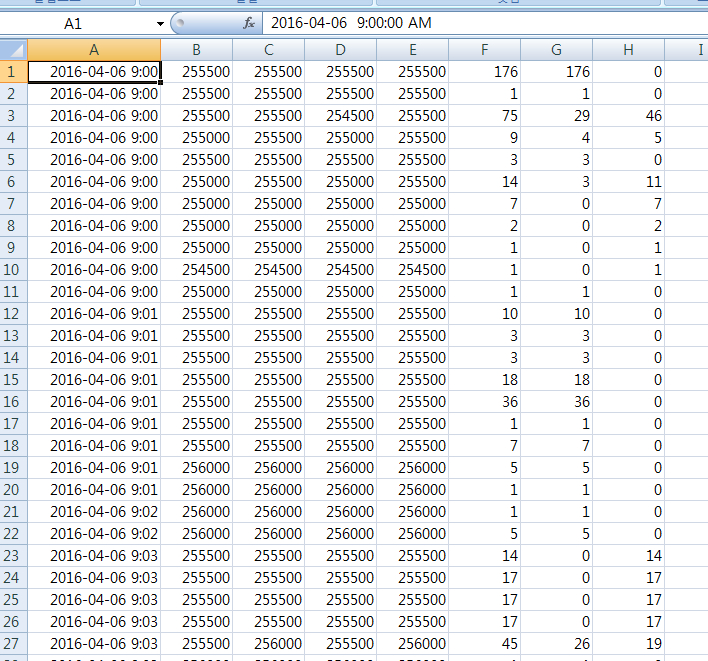Click the Select All corner triangle
Image resolution: width=708 pixels, height=661 pixels.
(x=13, y=49)
